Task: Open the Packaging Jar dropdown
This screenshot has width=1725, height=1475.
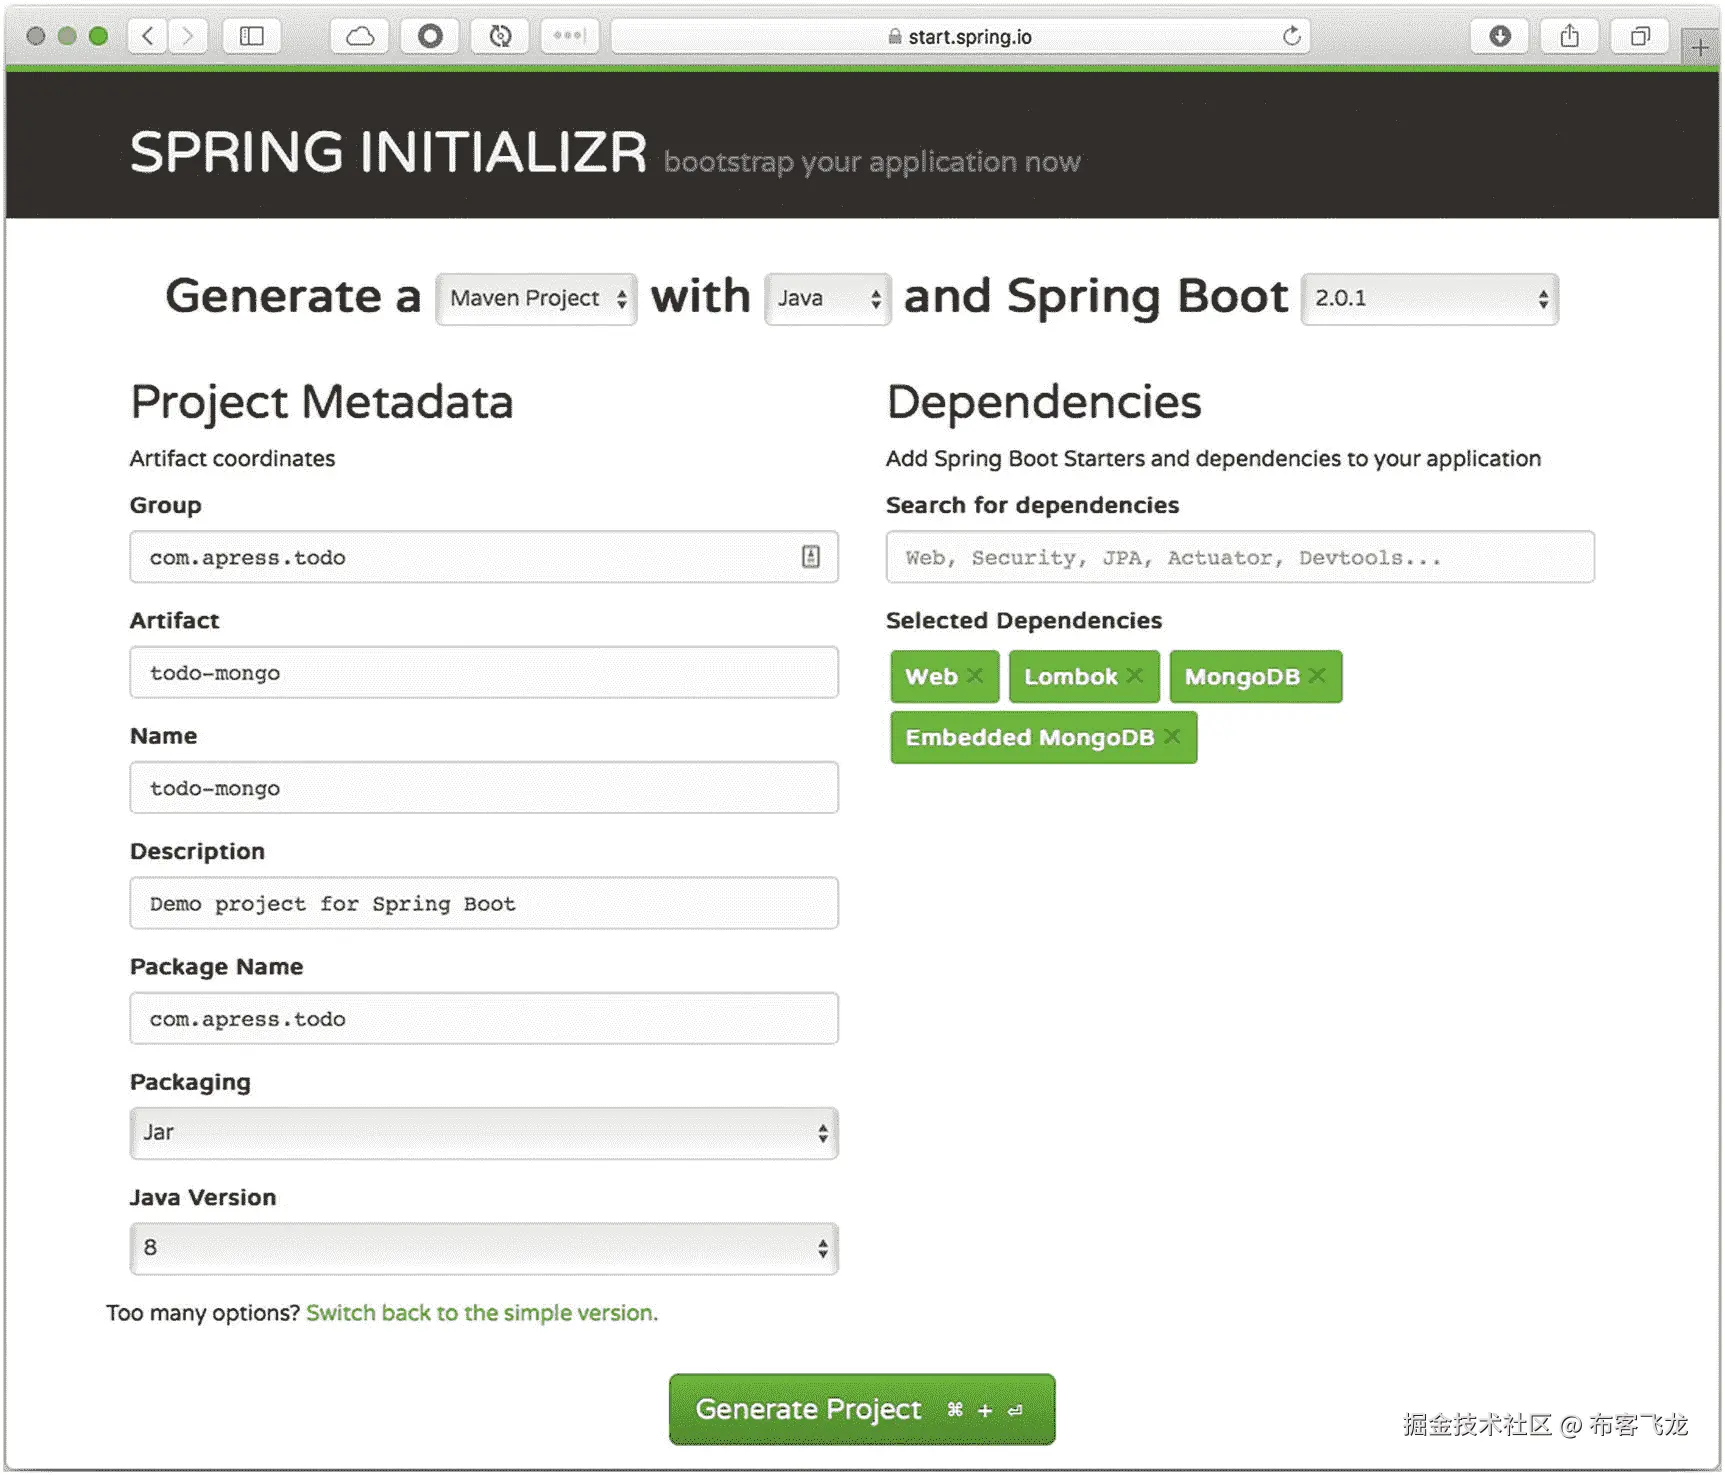Action: pyautogui.click(x=484, y=1133)
